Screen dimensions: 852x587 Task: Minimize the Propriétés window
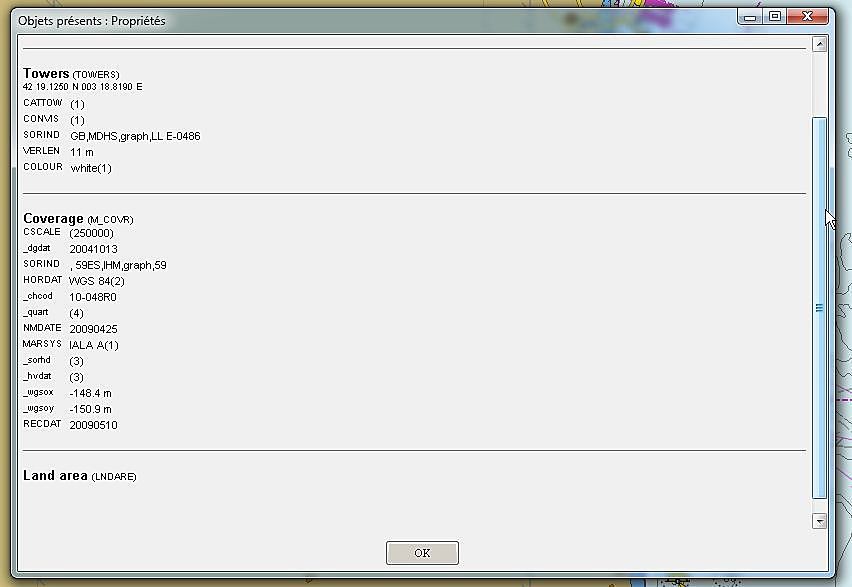point(750,17)
